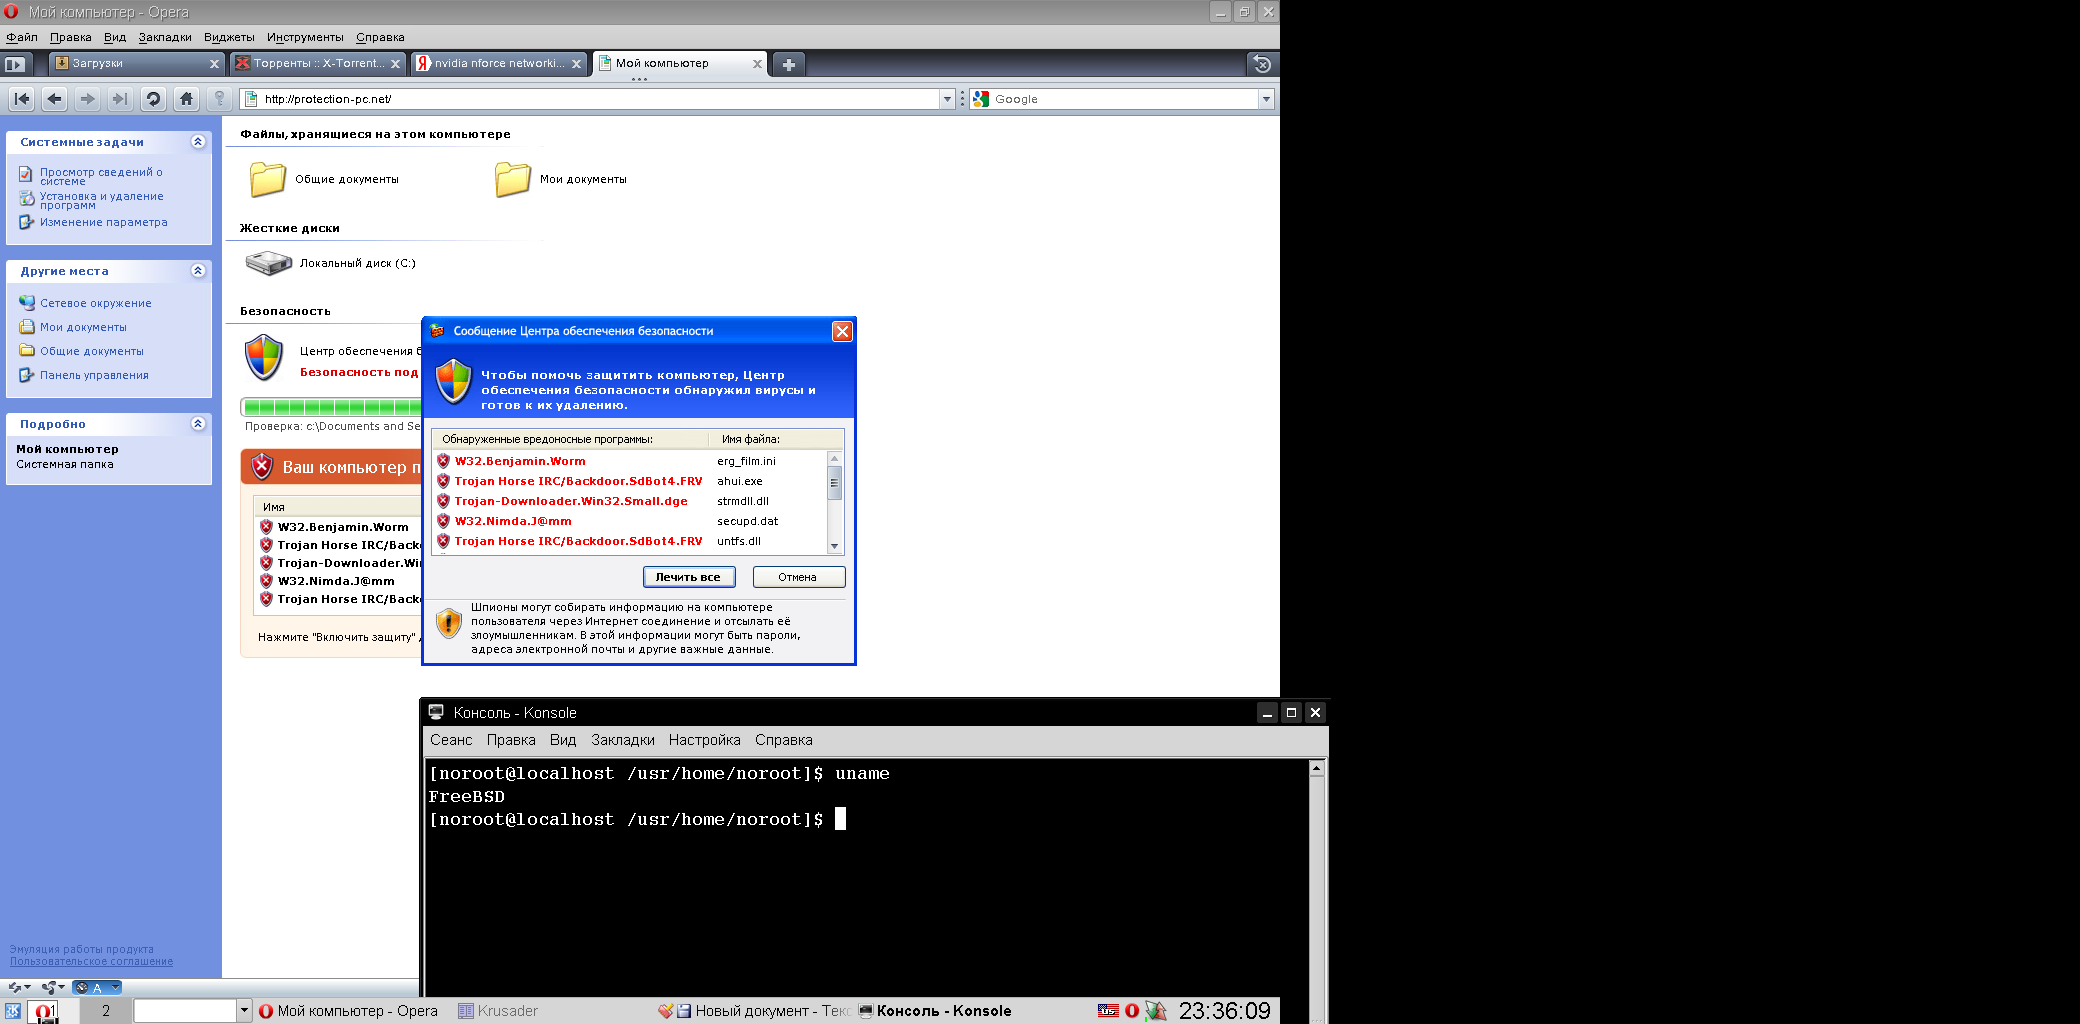Click Opera tray icon
This screenshot has height=1024, width=2080.
[x=1132, y=1011]
